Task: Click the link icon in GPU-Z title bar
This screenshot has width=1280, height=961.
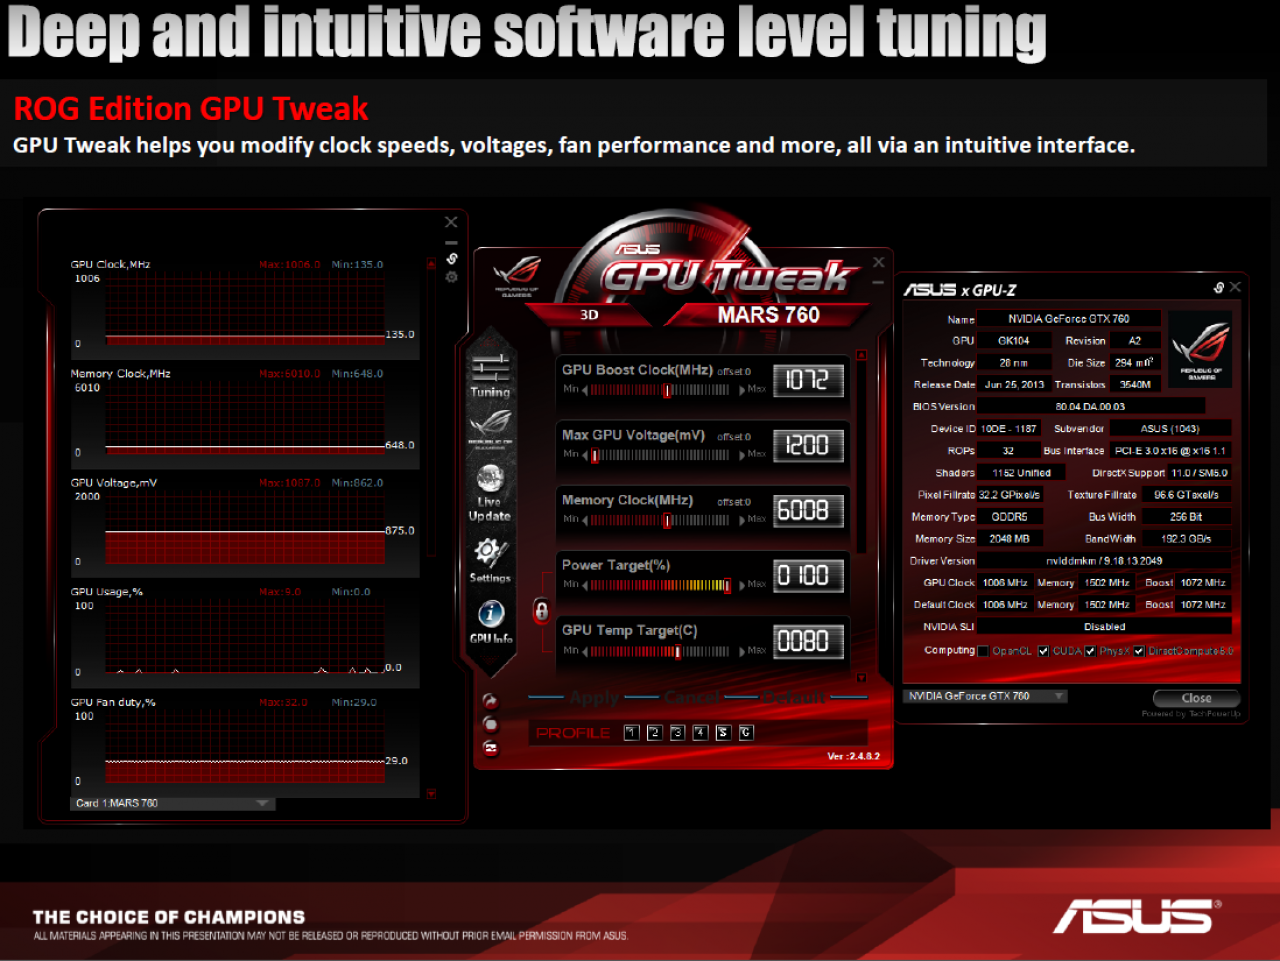Action: click(1219, 288)
